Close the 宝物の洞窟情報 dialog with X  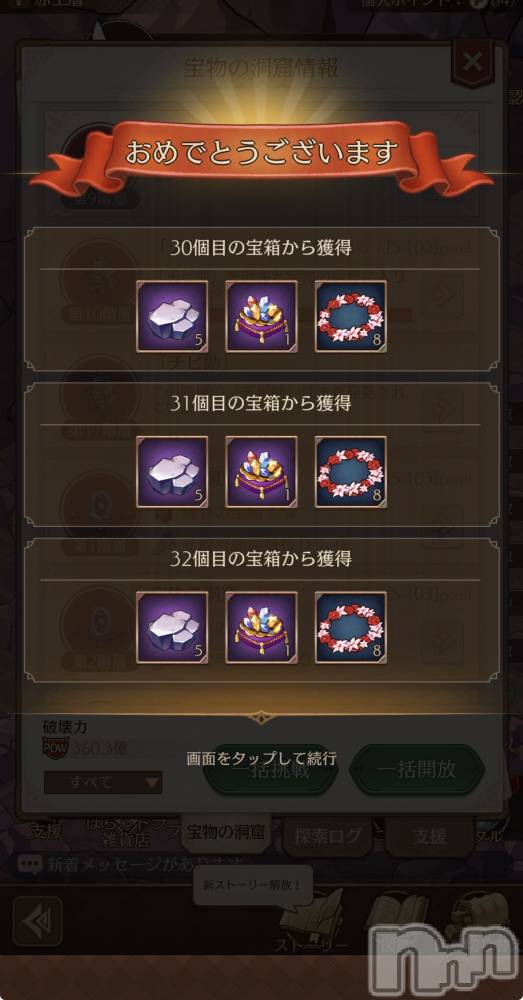click(472, 62)
